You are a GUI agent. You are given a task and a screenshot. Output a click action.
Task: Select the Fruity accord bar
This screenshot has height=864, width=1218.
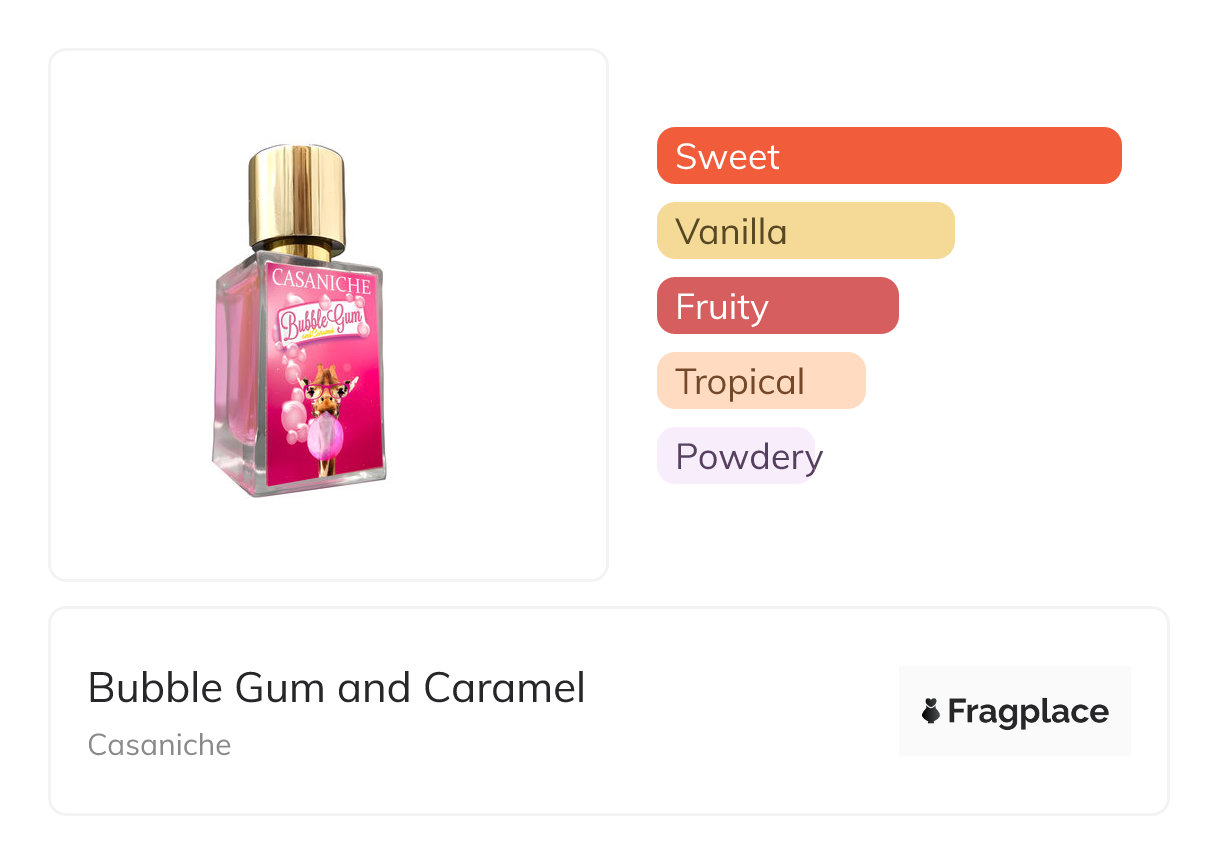777,306
